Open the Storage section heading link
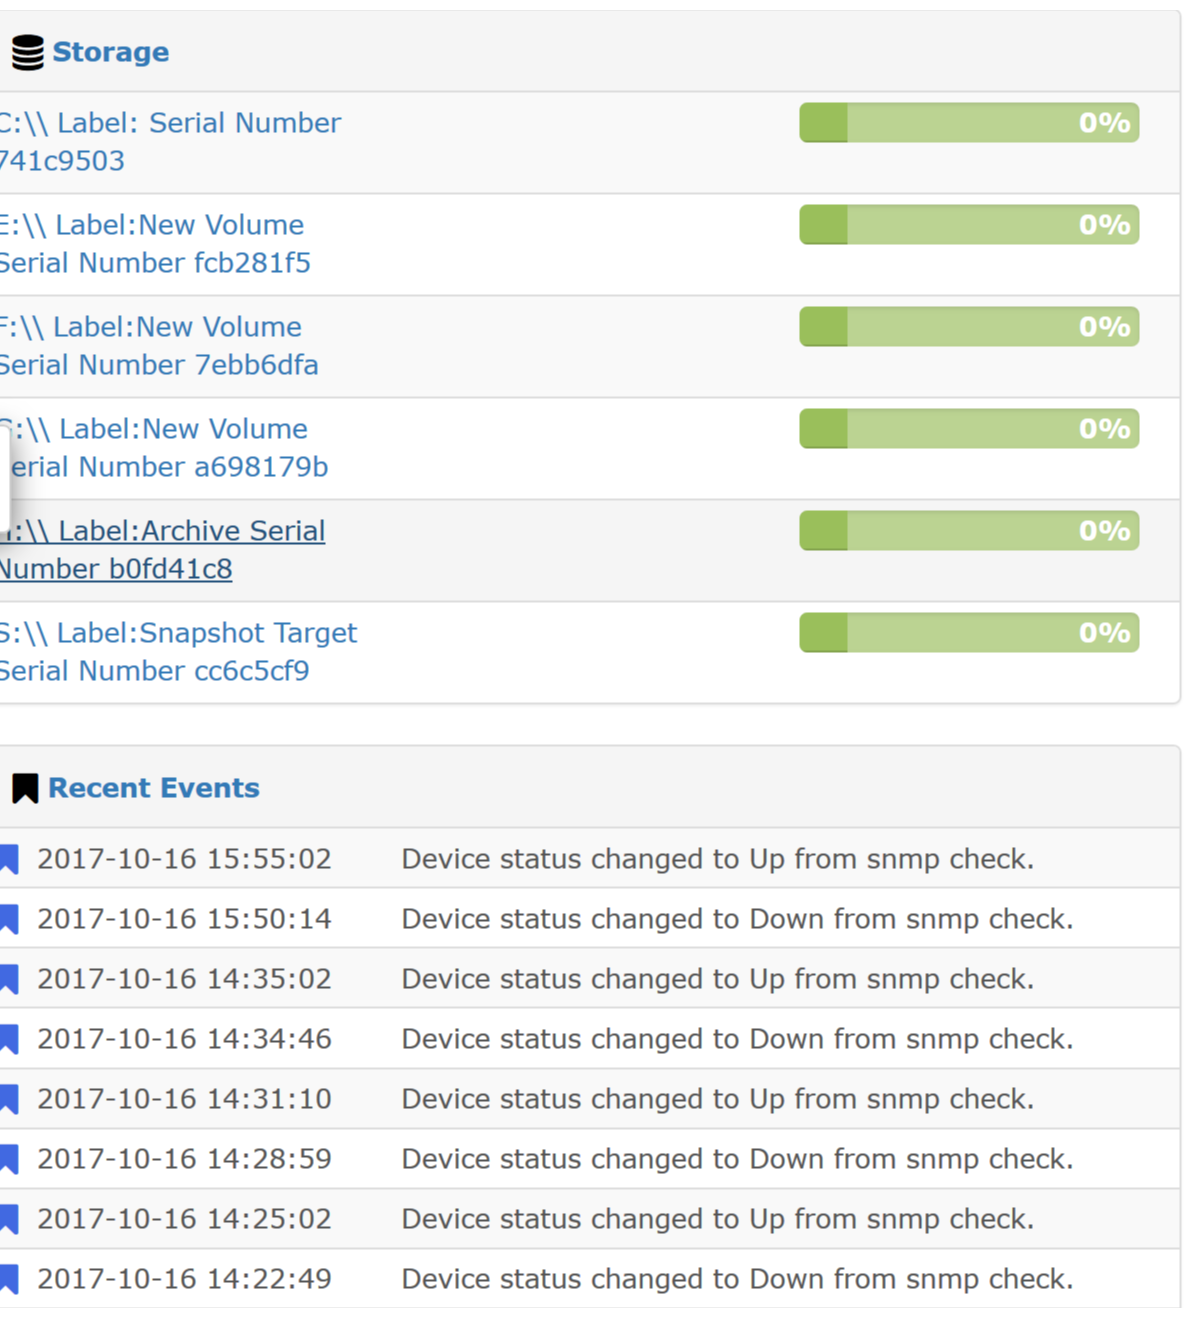Image resolution: width=1185 pixels, height=1320 pixels. pos(110,52)
